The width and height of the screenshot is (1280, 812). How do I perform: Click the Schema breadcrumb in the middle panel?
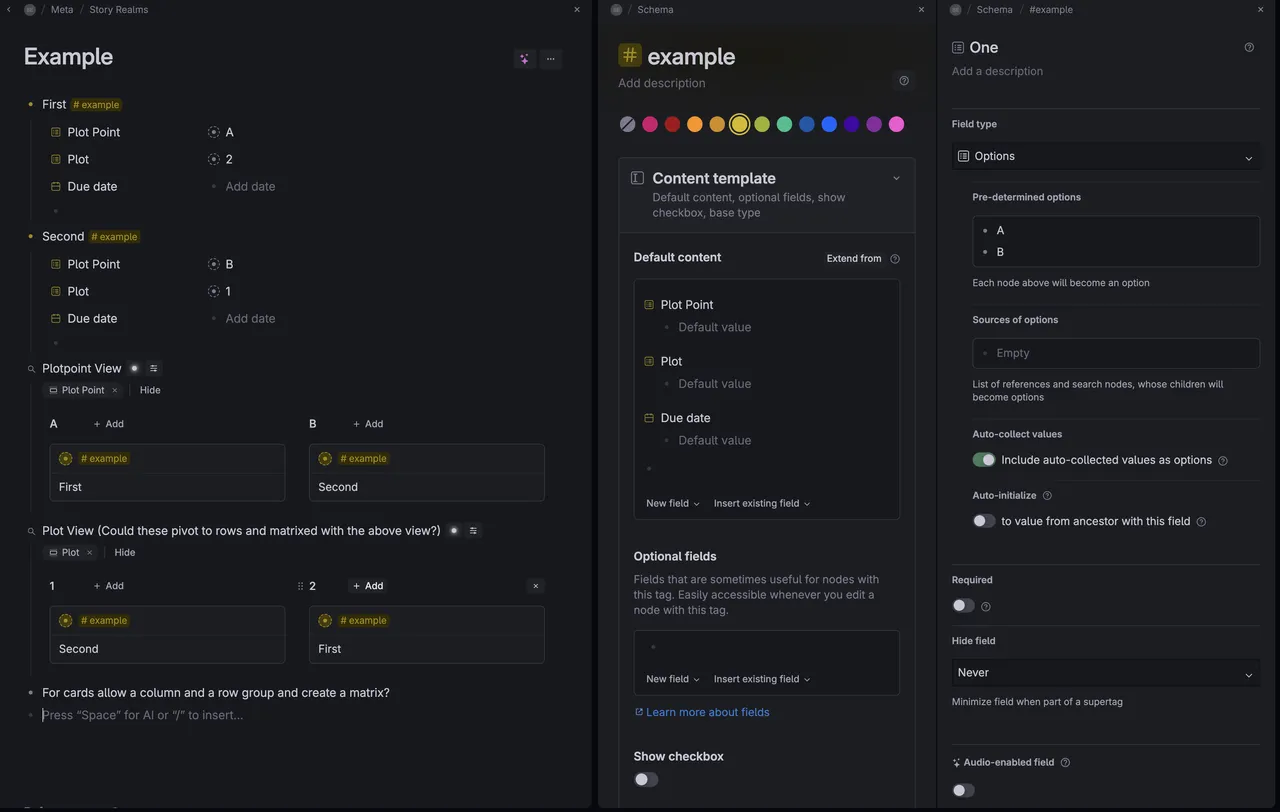click(655, 9)
